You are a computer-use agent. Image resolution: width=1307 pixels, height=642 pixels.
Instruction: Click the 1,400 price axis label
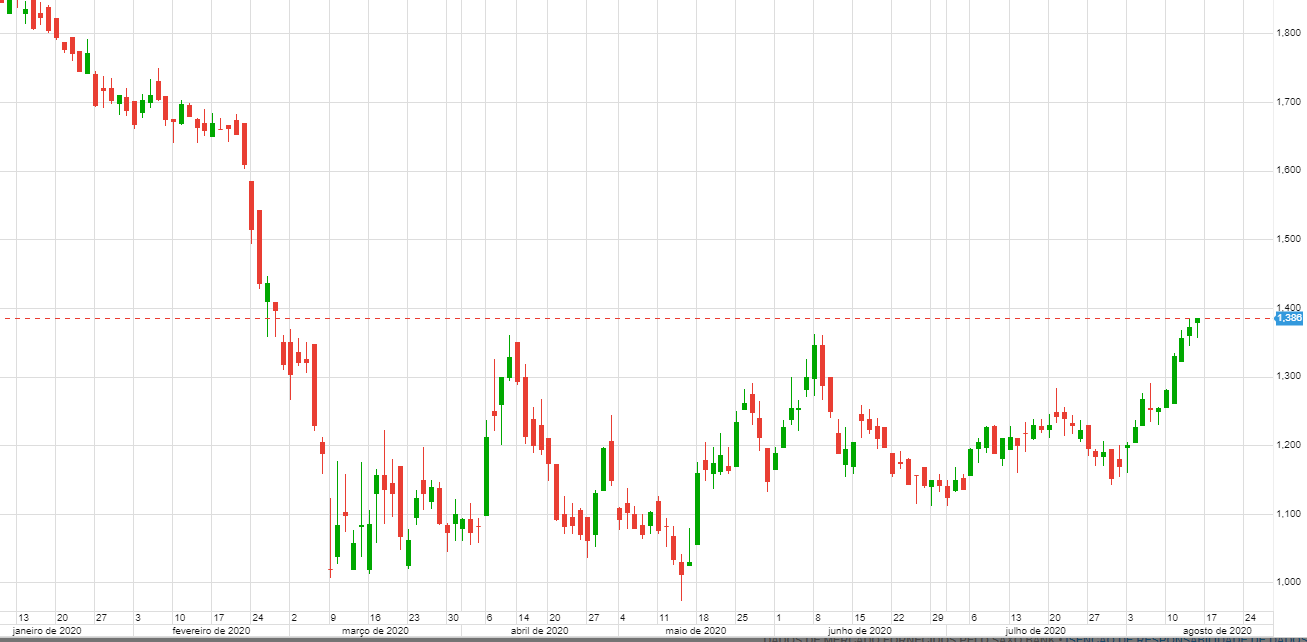(x=1288, y=307)
